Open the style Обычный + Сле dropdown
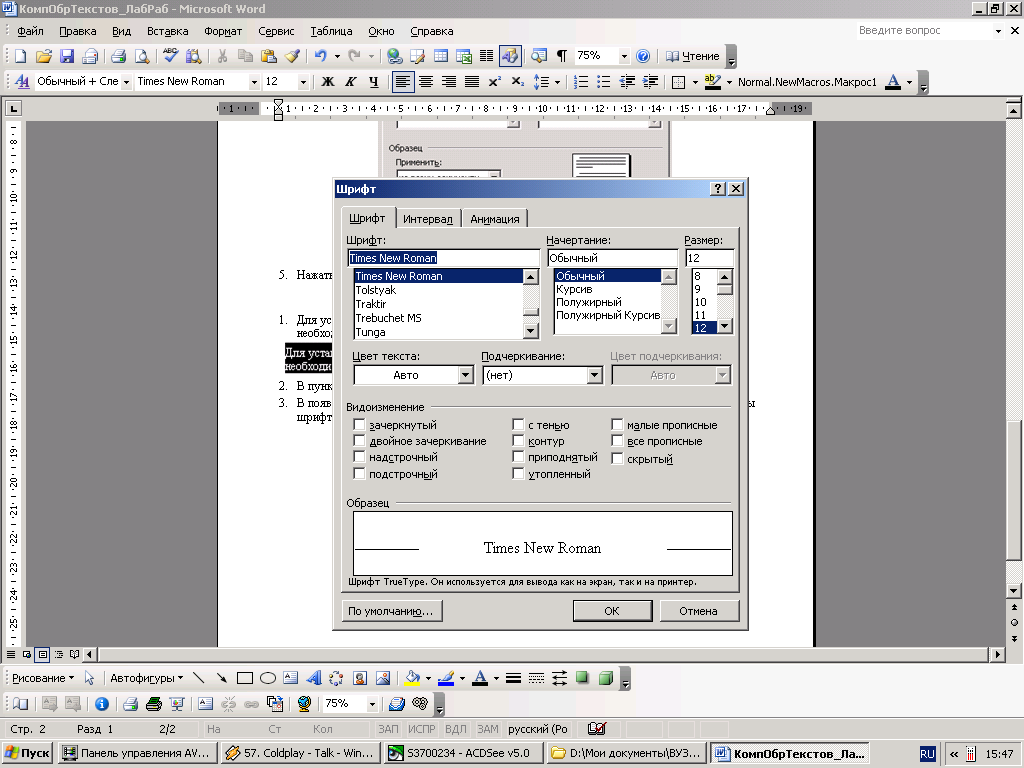Screen dimensions: 1024x768 (126, 82)
